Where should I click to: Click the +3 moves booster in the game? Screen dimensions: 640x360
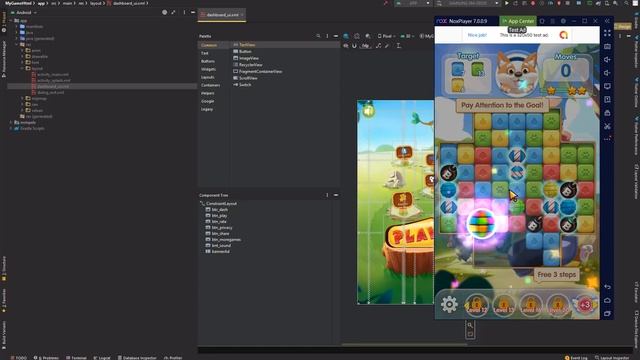point(585,304)
